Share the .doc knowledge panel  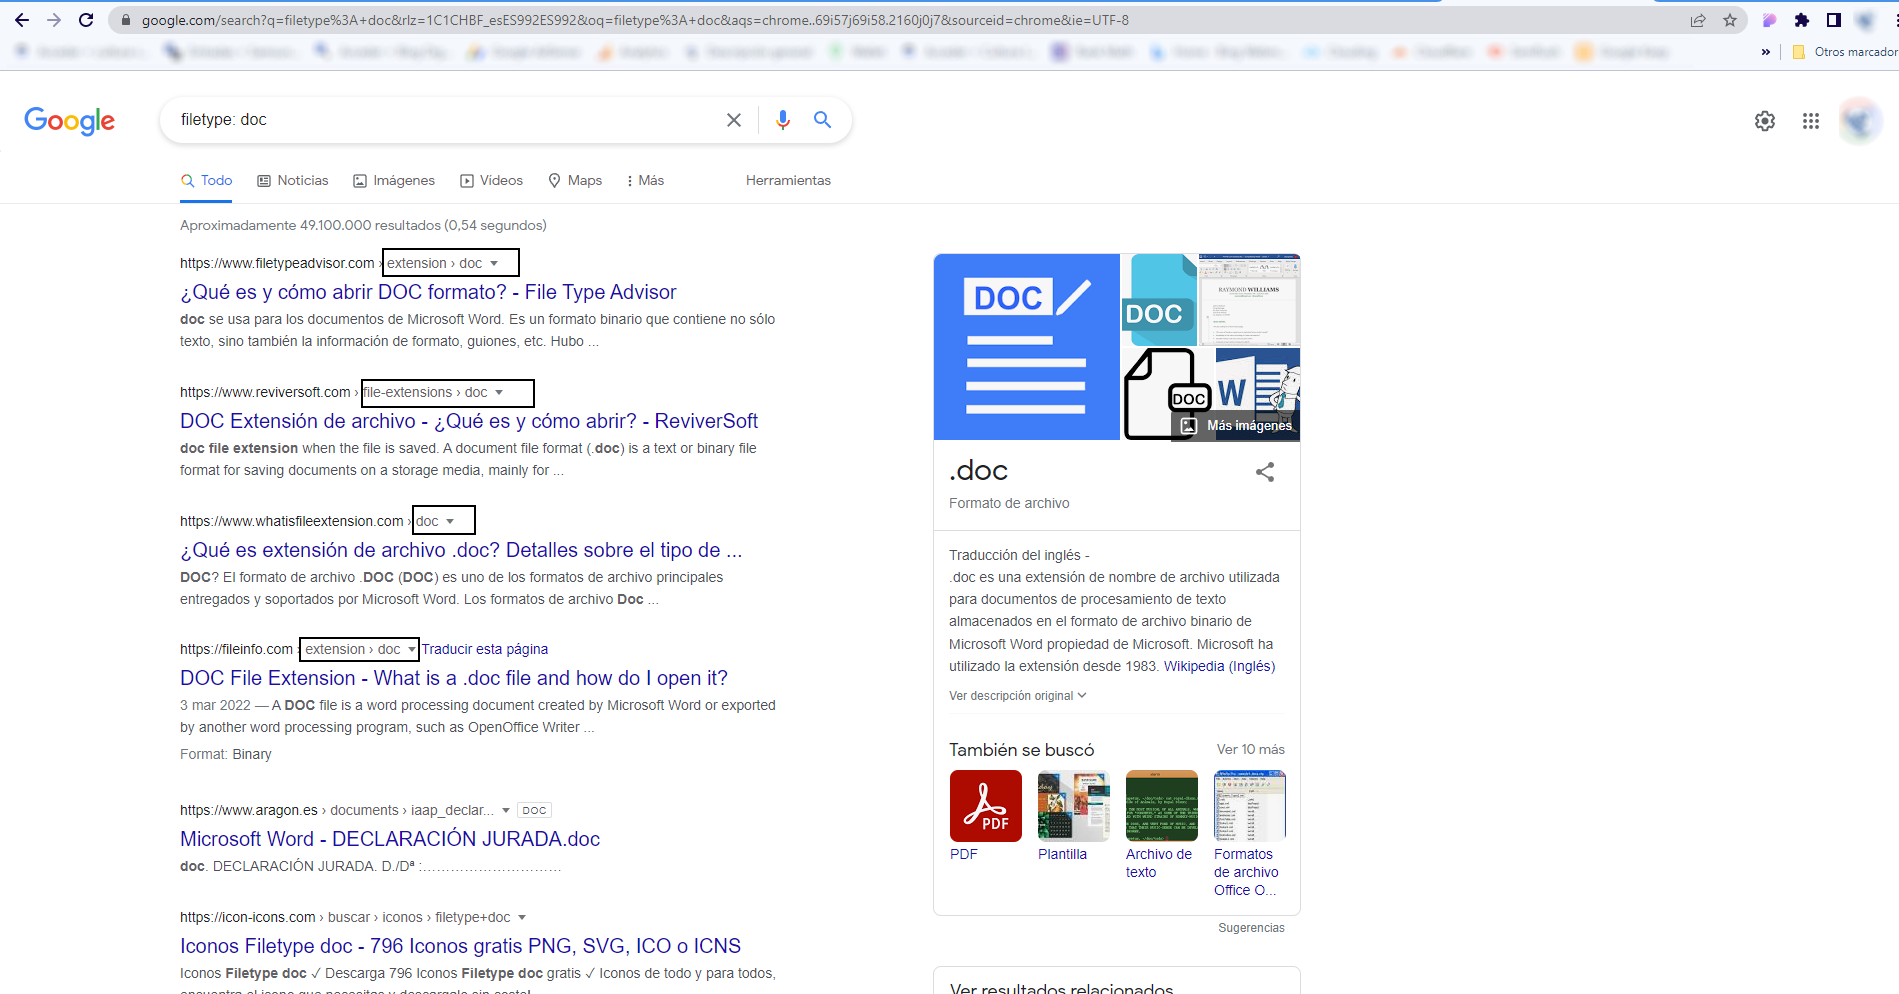(x=1265, y=472)
